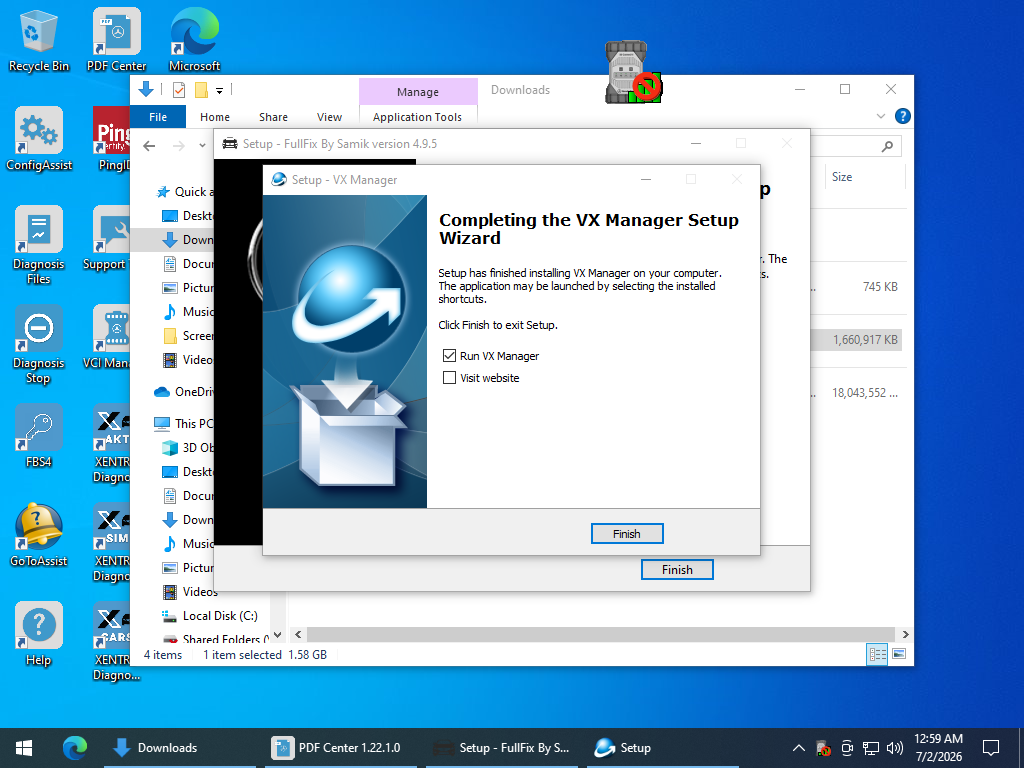Open Diagnosis Files desktop icon
This screenshot has height=768, width=1024.
pyautogui.click(x=39, y=245)
